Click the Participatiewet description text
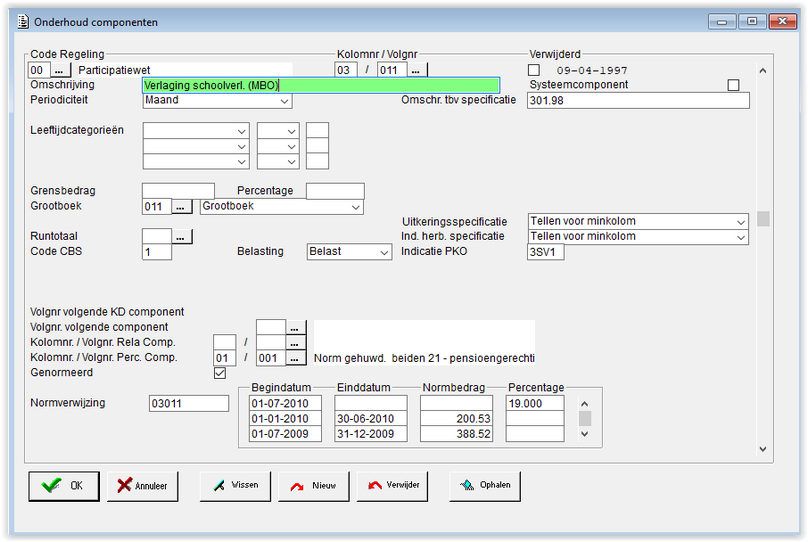This screenshot has height=542, width=808. (114, 70)
